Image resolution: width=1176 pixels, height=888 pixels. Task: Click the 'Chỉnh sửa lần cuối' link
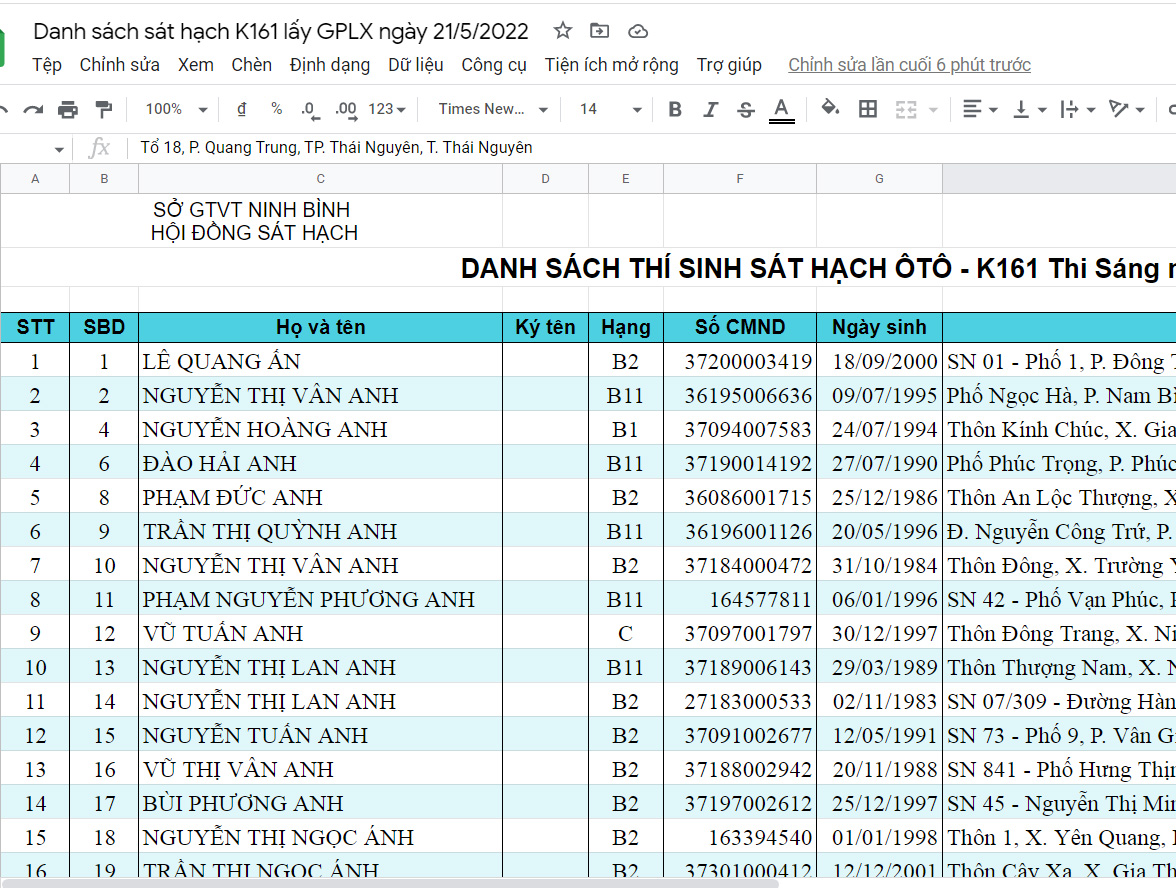[909, 65]
